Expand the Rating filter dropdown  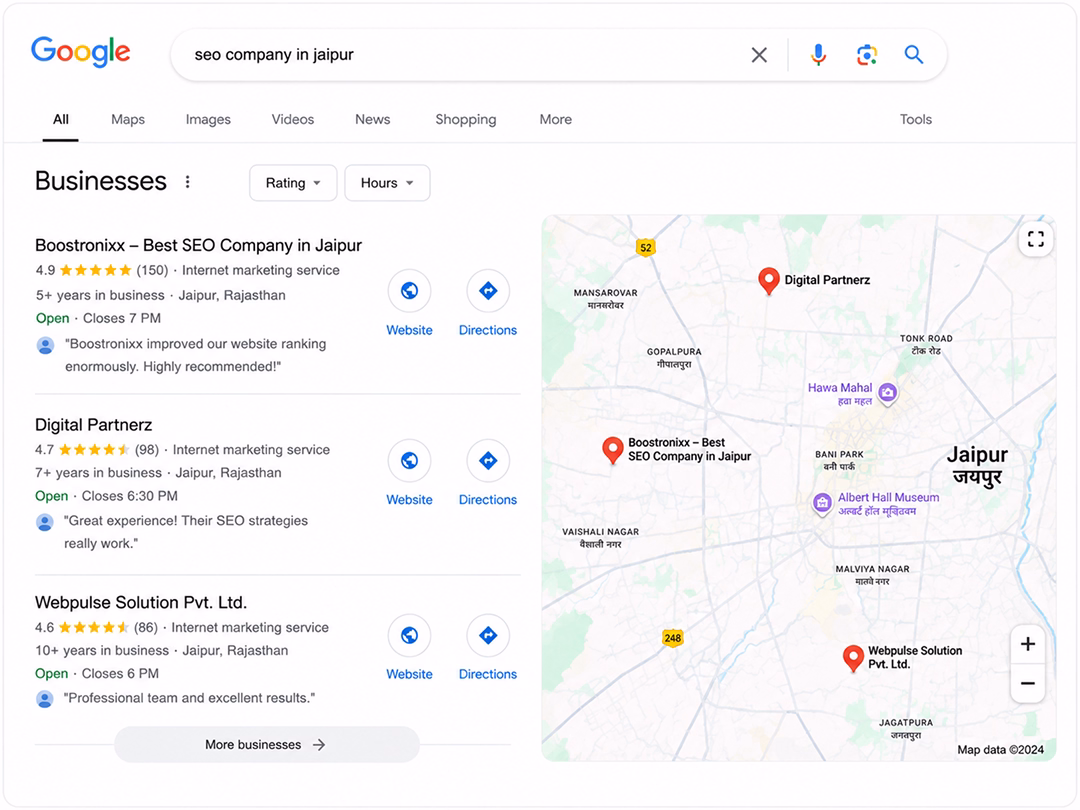[293, 183]
